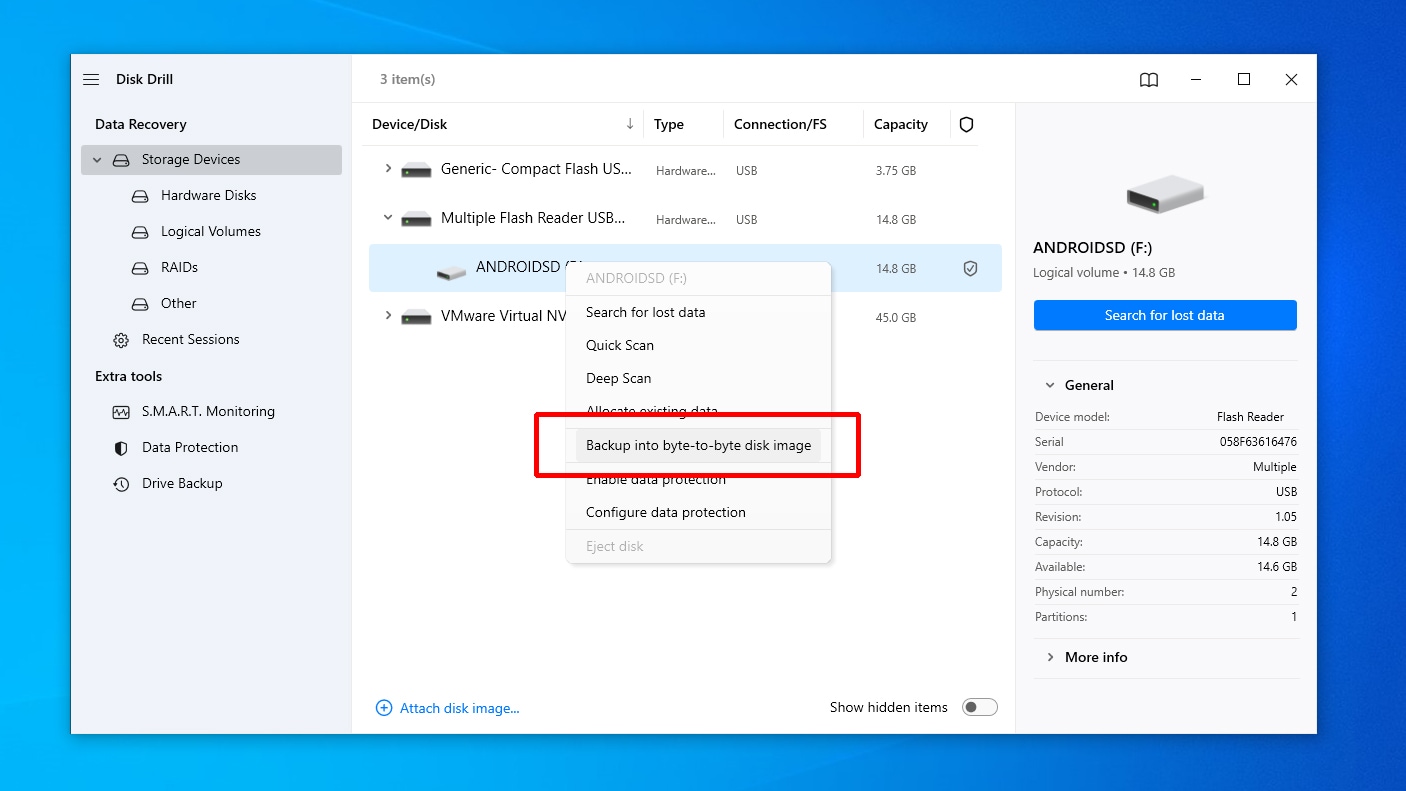Click the RAIDs disk icon

point(141,268)
